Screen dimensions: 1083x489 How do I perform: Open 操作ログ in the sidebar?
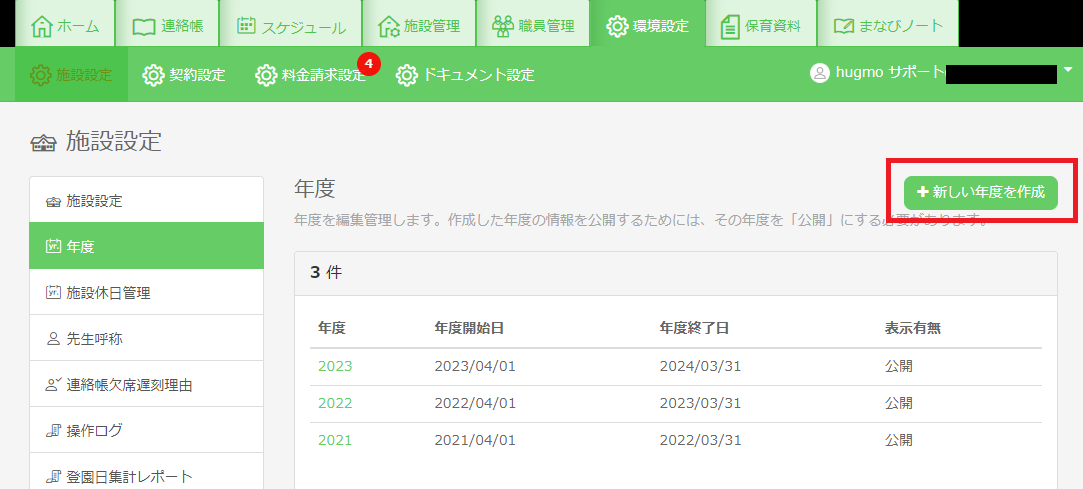coord(146,430)
